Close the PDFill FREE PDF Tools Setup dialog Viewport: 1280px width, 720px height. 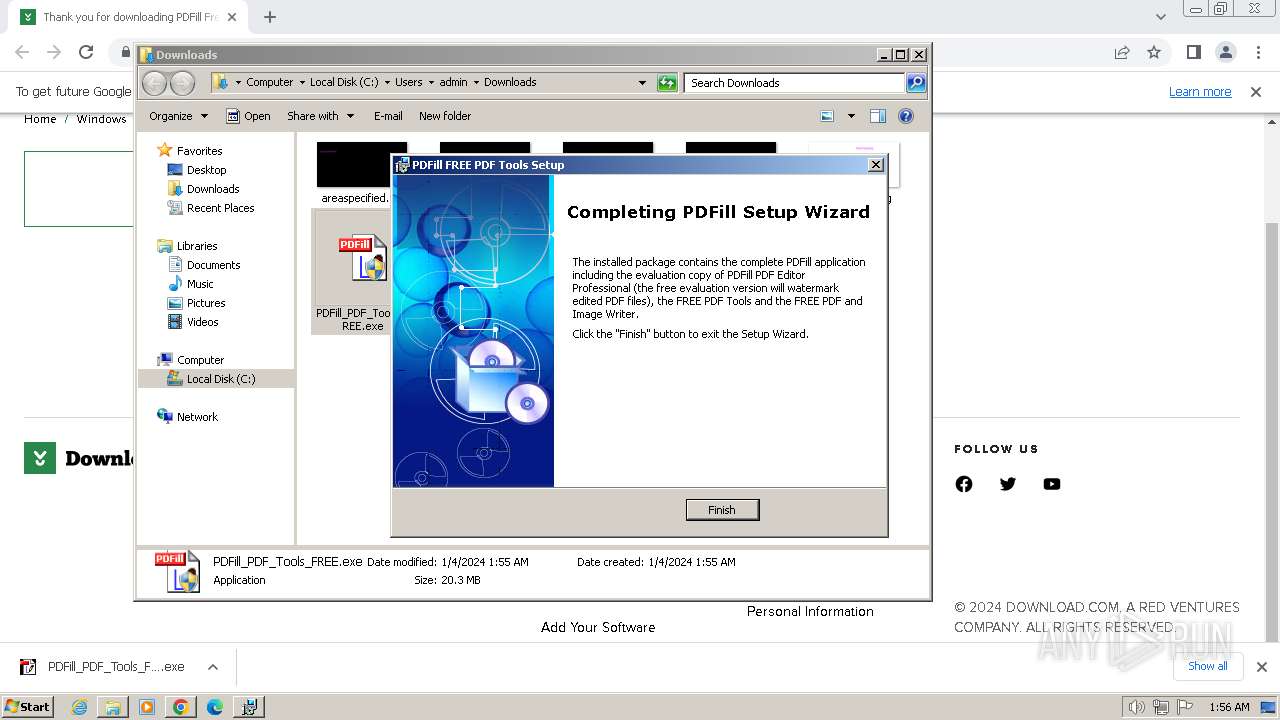pos(876,165)
